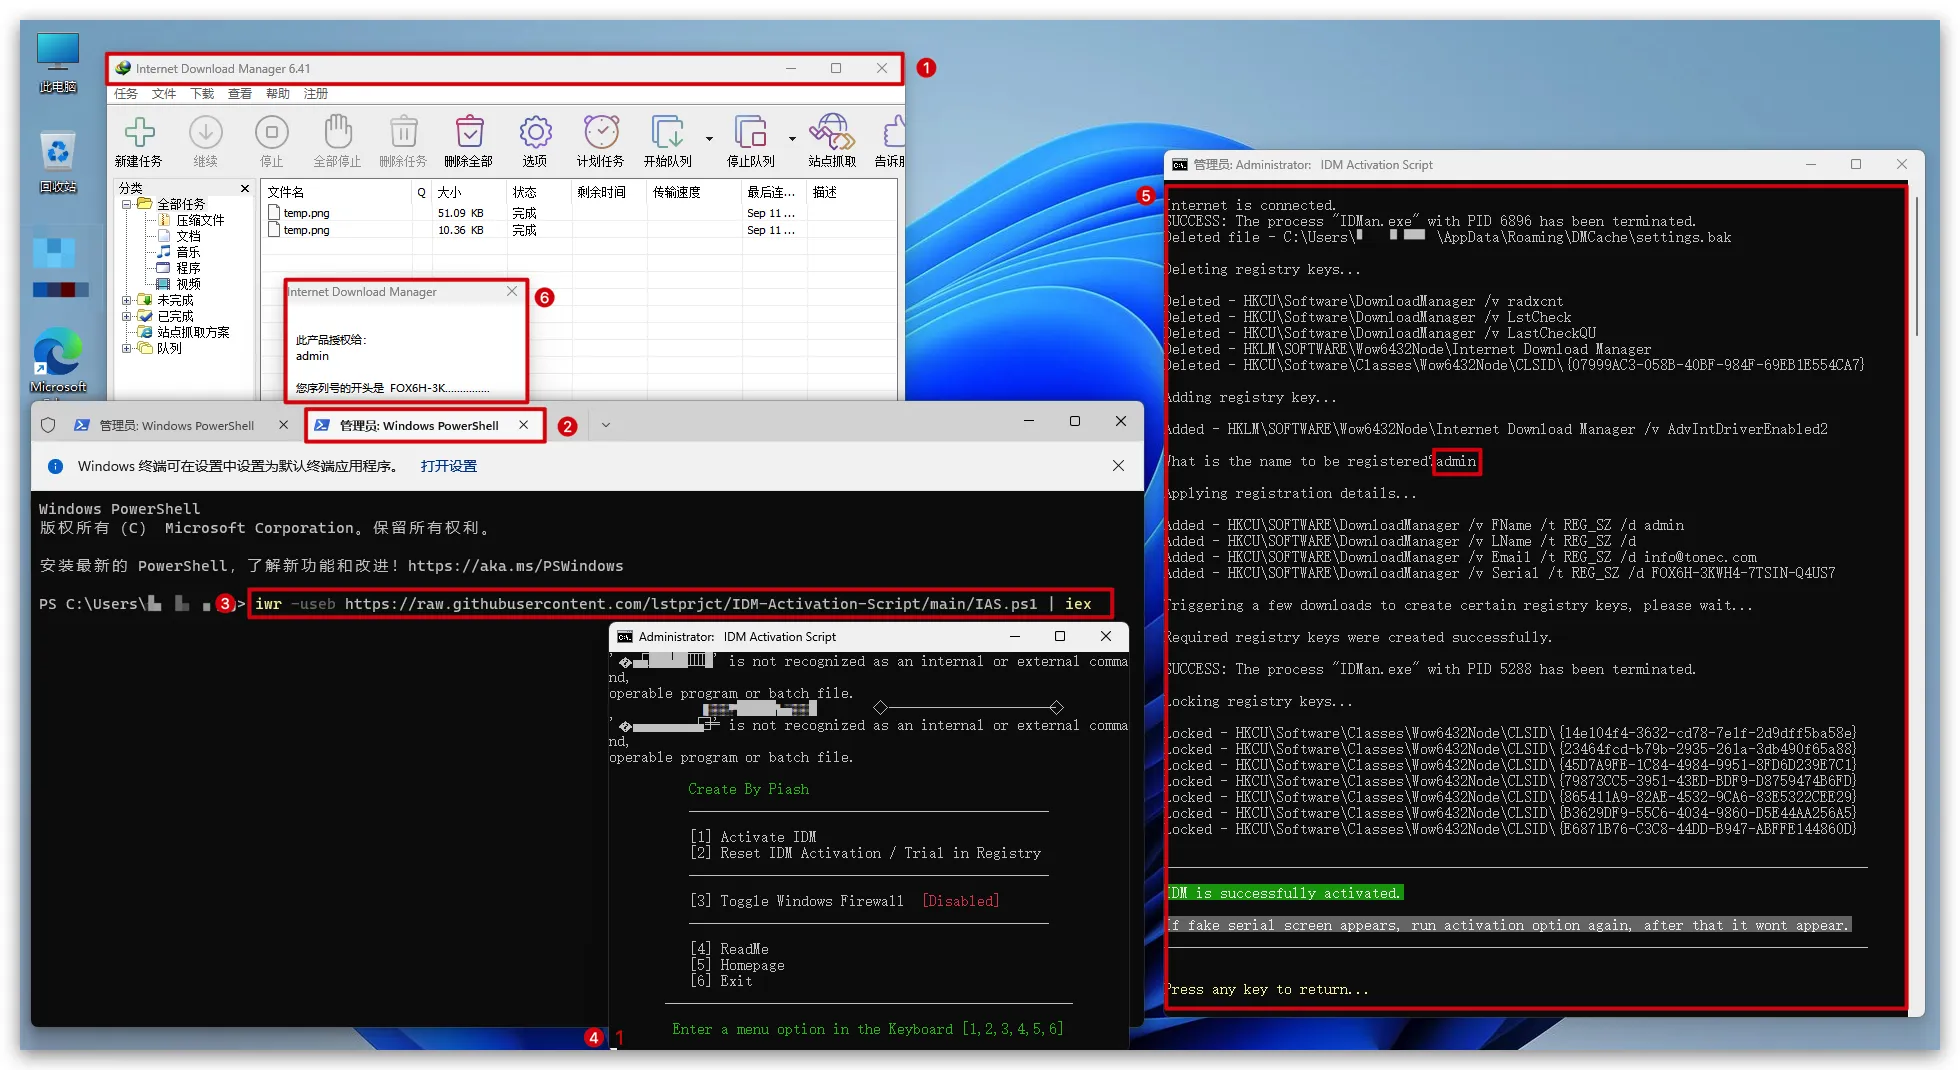Open the 文件 menu in IDM

(x=164, y=94)
